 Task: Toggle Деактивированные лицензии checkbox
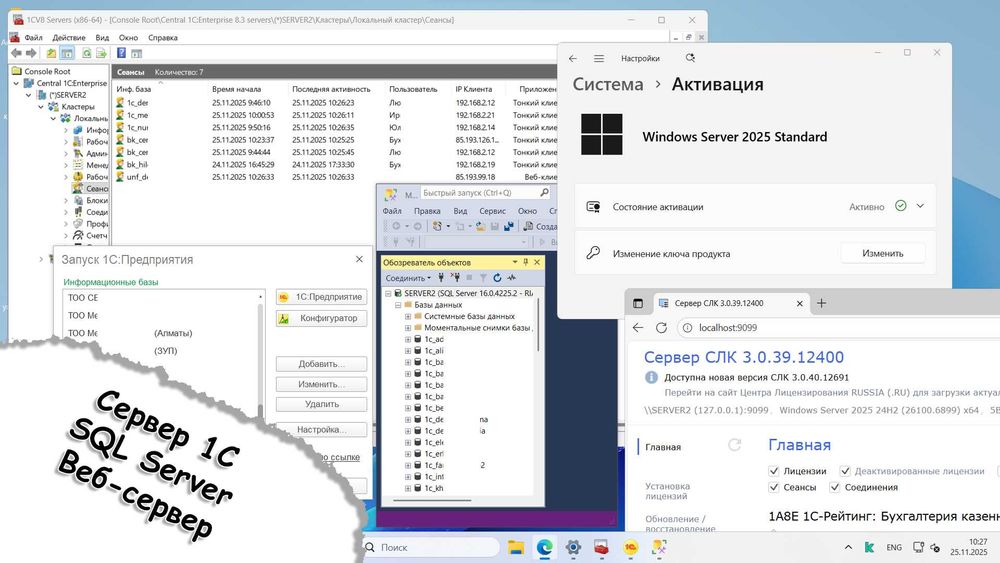(x=845, y=471)
